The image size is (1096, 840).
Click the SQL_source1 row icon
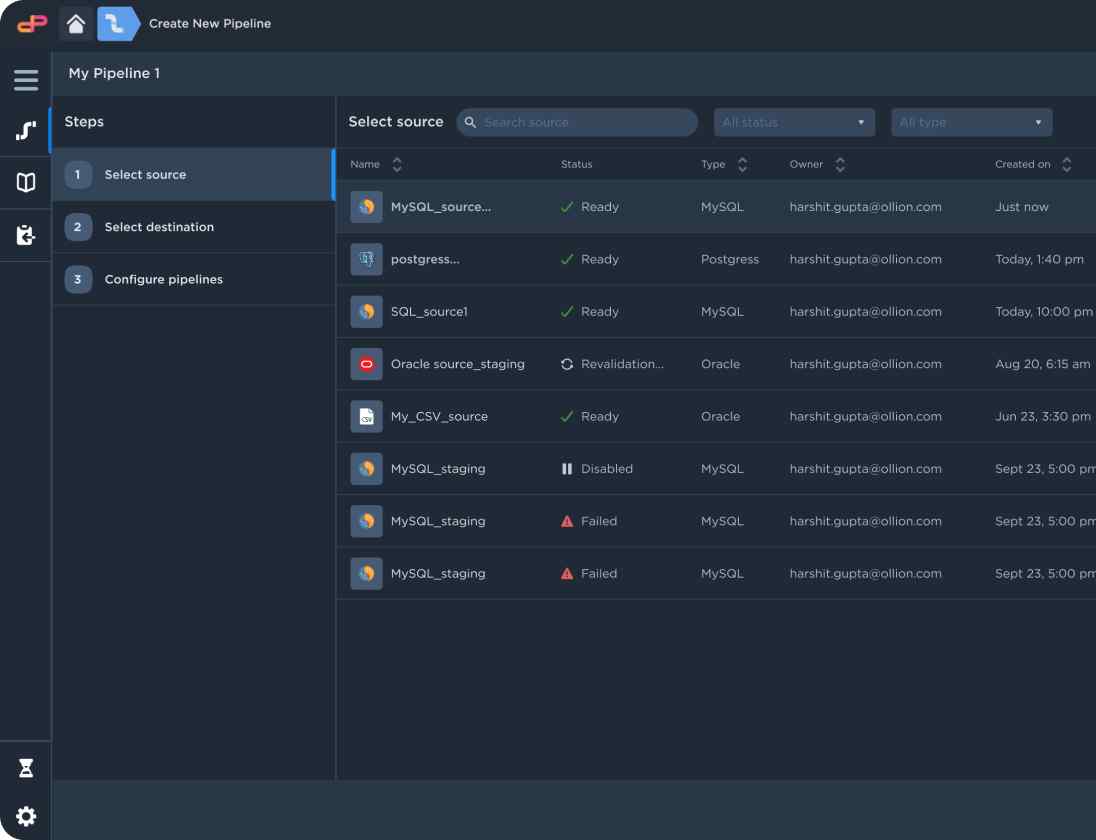pyautogui.click(x=366, y=312)
